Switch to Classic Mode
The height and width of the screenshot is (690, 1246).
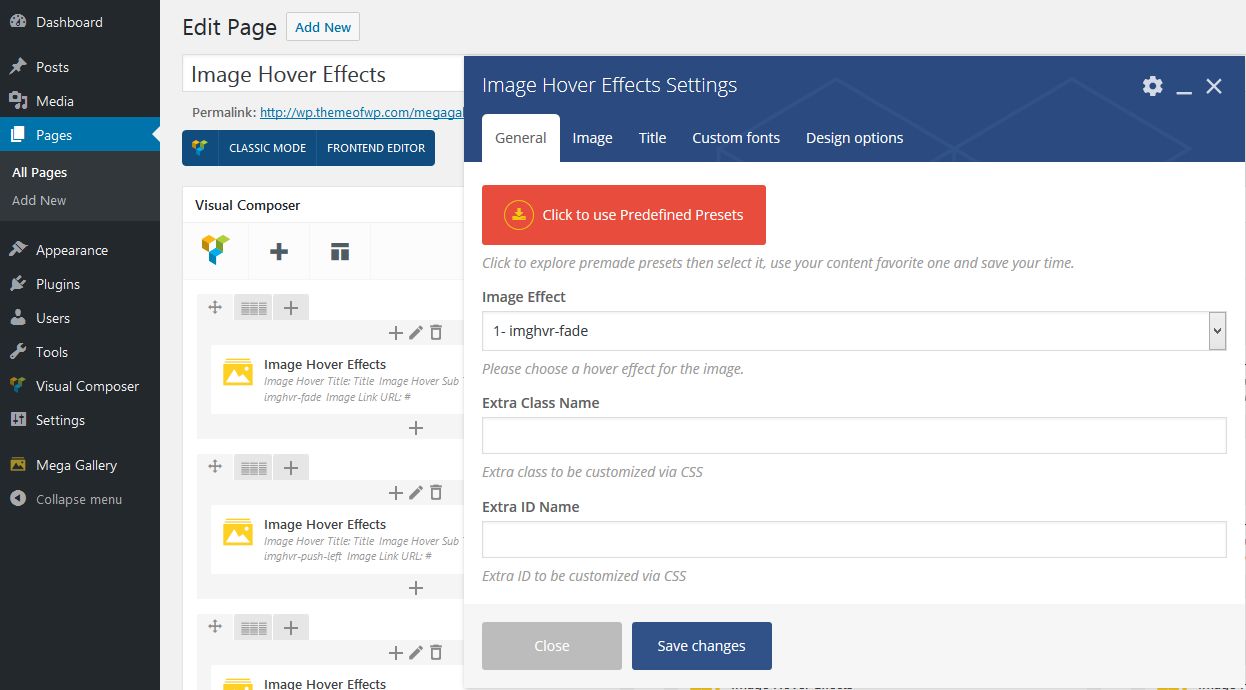point(267,148)
